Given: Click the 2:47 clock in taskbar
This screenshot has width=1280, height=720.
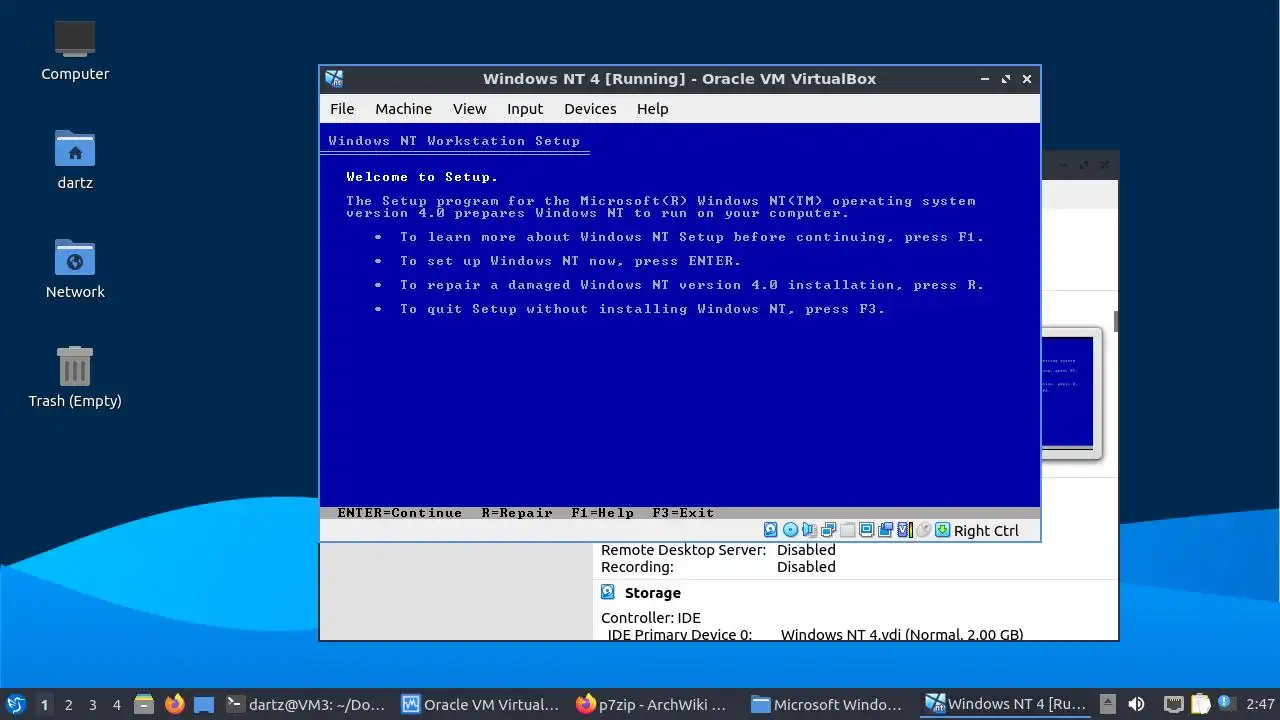Looking at the screenshot, I should [x=1260, y=704].
